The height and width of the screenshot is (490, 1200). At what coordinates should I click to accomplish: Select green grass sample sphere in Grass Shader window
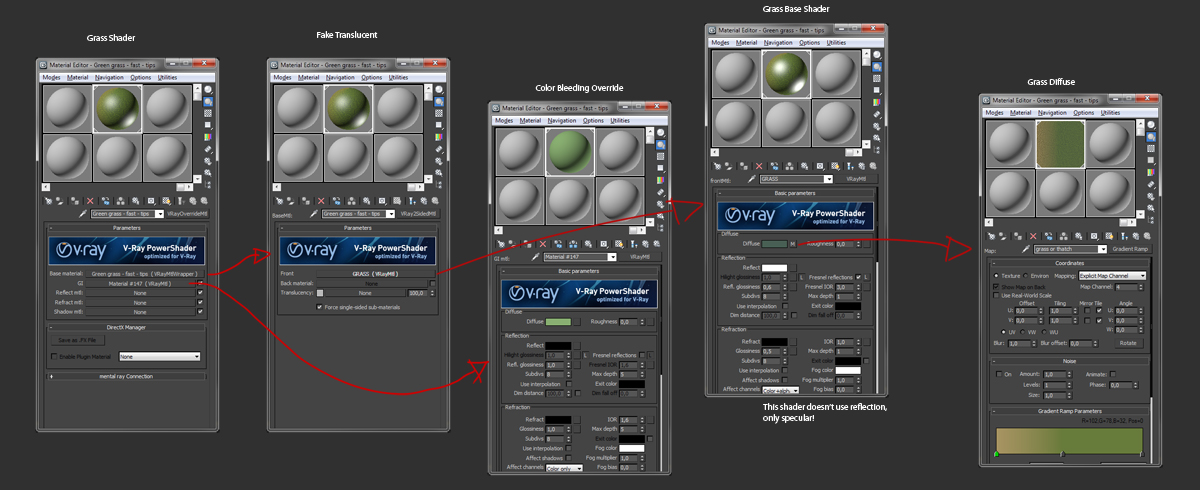click(x=119, y=109)
